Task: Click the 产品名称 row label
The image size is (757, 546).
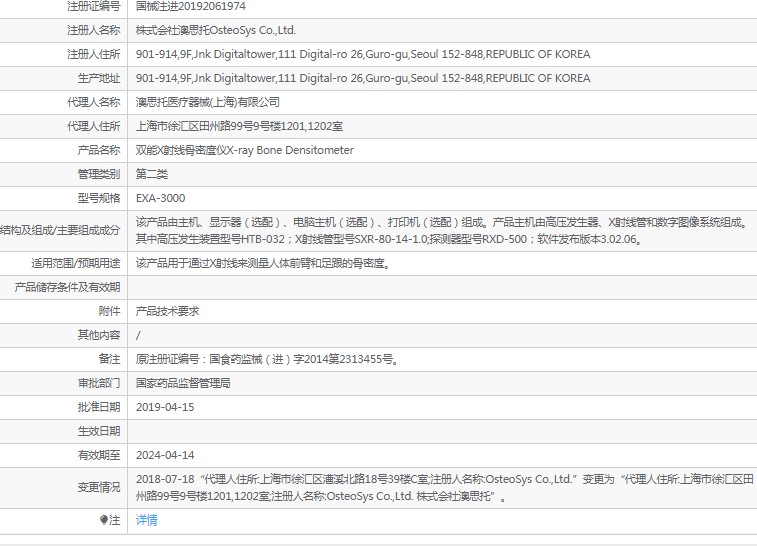Action: [98, 150]
